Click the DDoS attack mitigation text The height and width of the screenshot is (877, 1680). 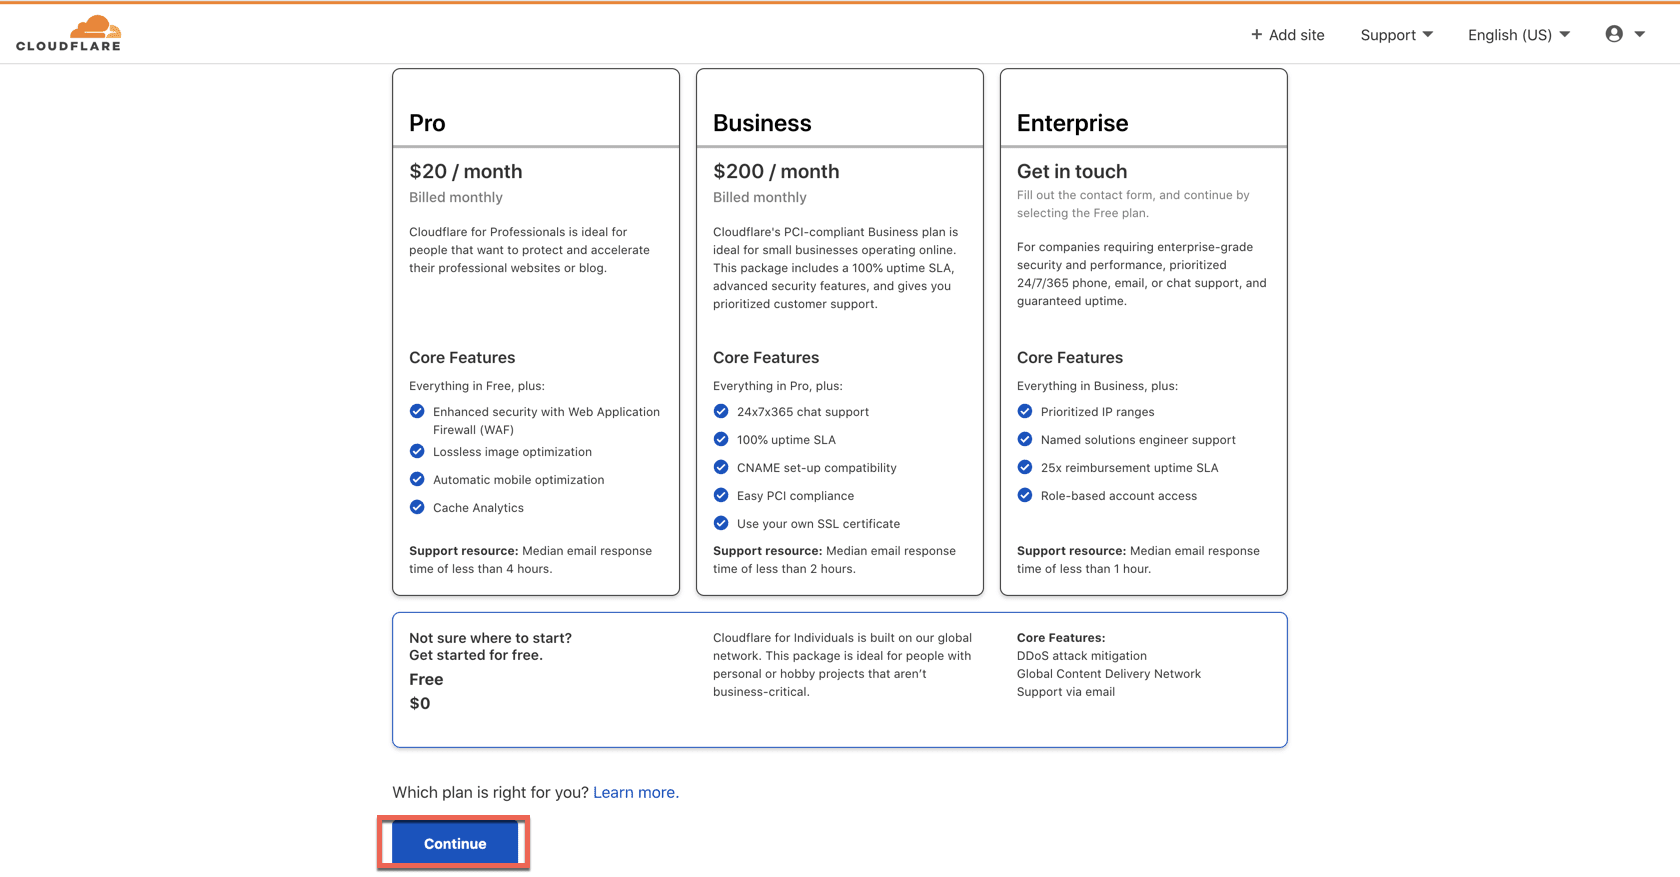click(x=1082, y=656)
